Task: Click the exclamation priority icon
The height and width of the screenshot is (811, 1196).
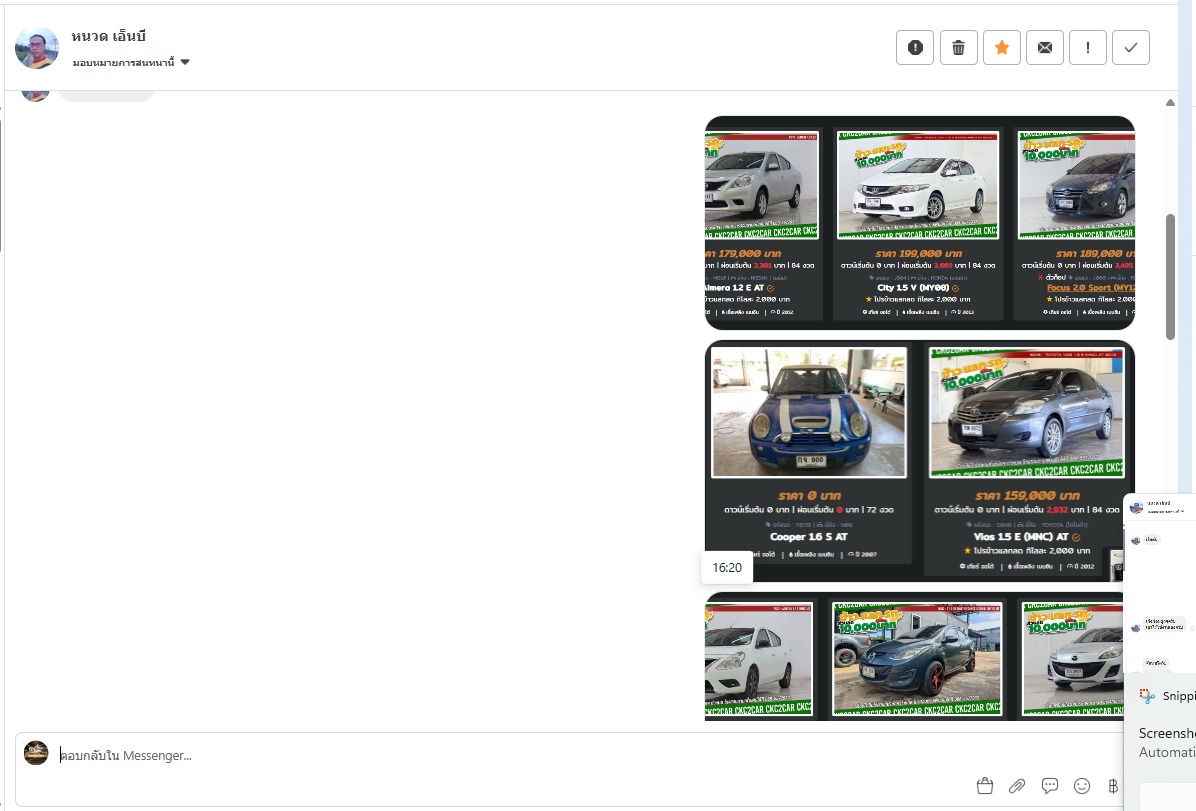Action: coord(1088,47)
